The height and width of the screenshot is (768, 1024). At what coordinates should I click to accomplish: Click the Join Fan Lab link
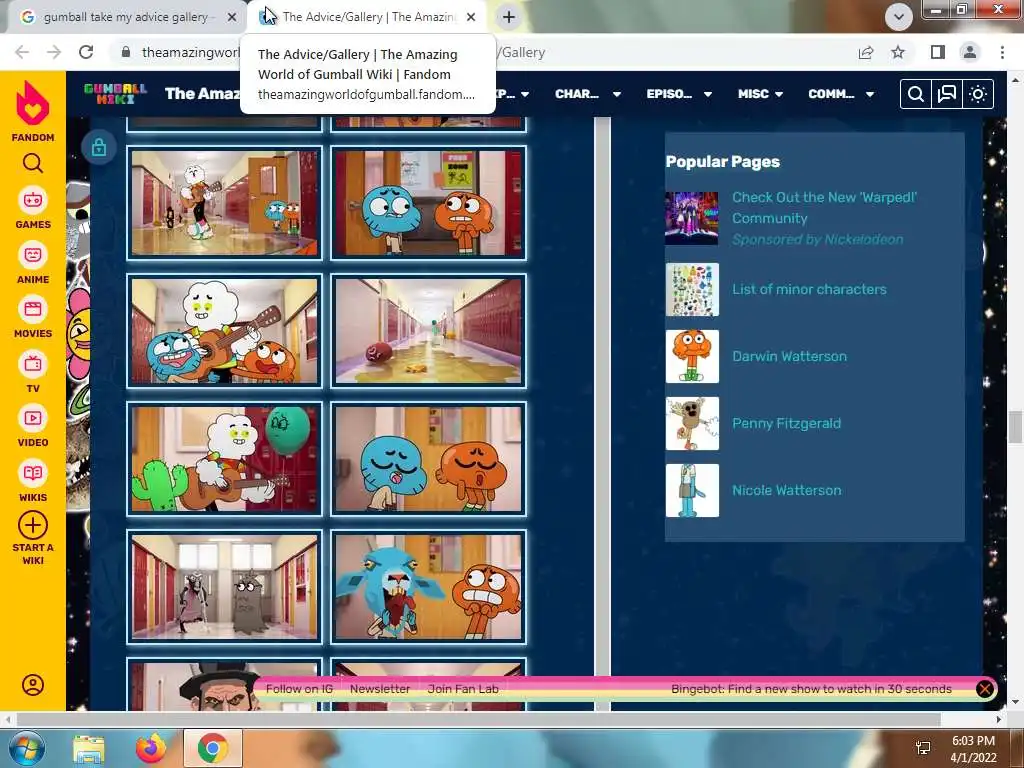click(463, 688)
